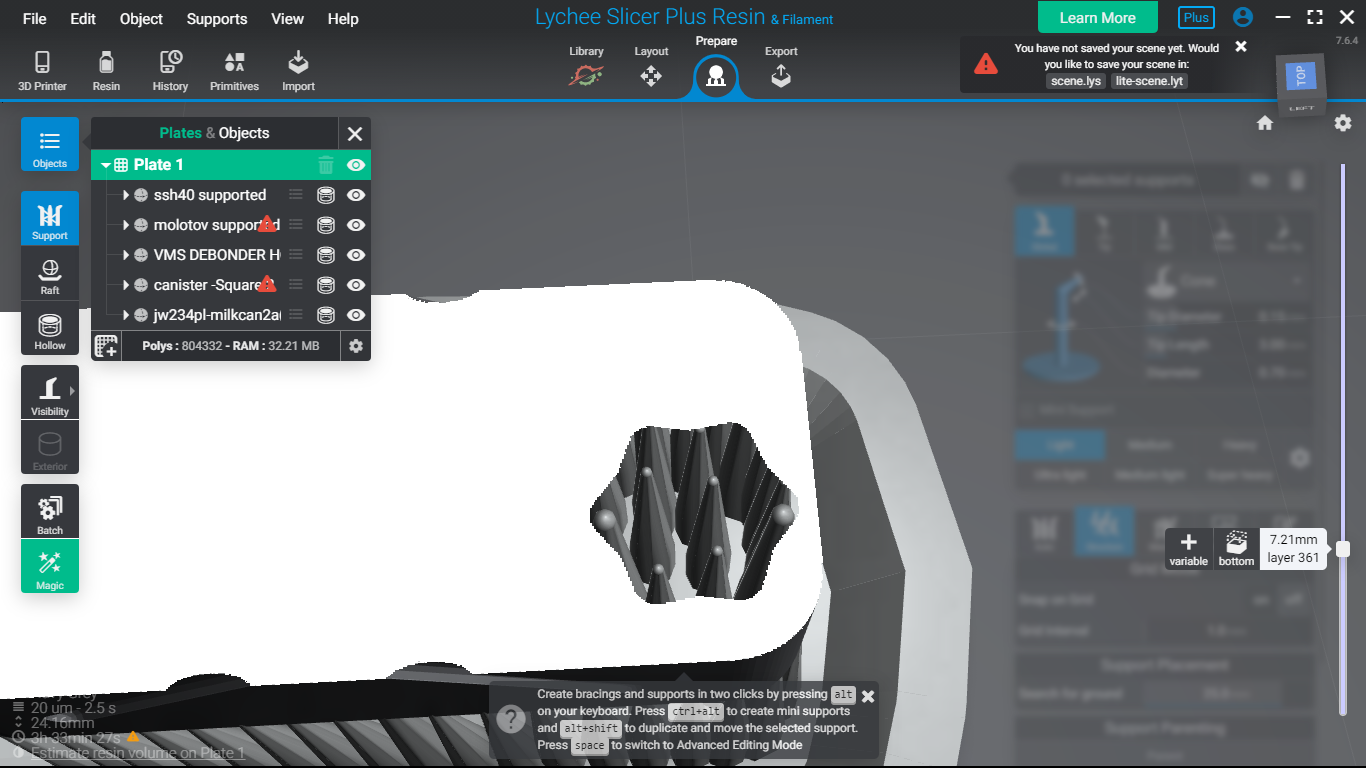Image resolution: width=1366 pixels, height=768 pixels.
Task: Click the TOP view cube face
Action: click(x=1300, y=75)
